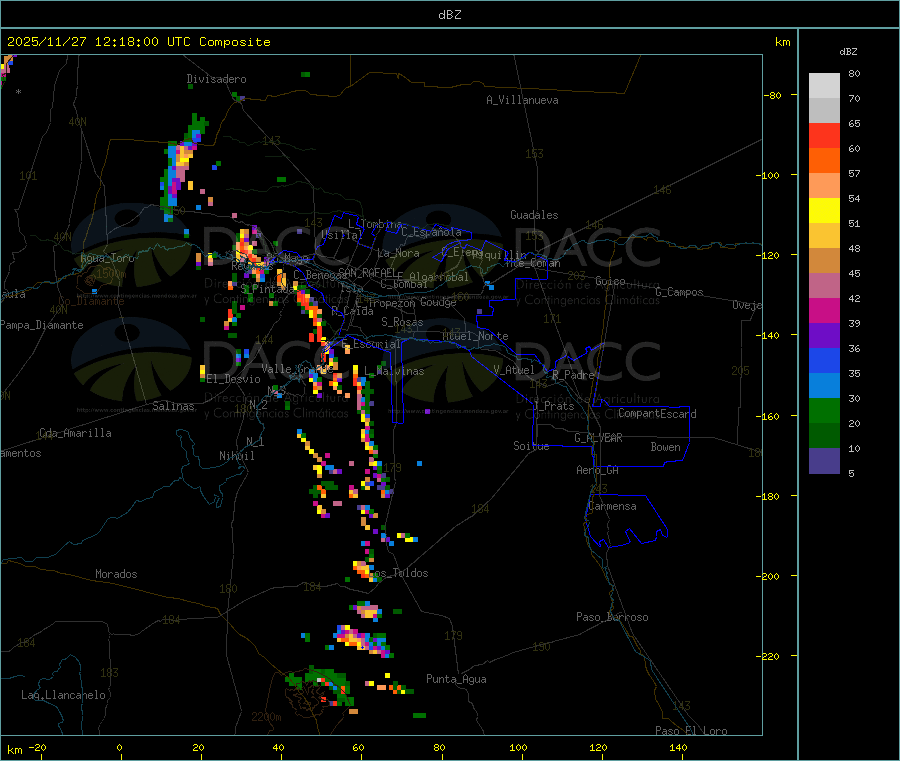Click the Nihuil map label
The width and height of the screenshot is (900, 761).
(237, 456)
